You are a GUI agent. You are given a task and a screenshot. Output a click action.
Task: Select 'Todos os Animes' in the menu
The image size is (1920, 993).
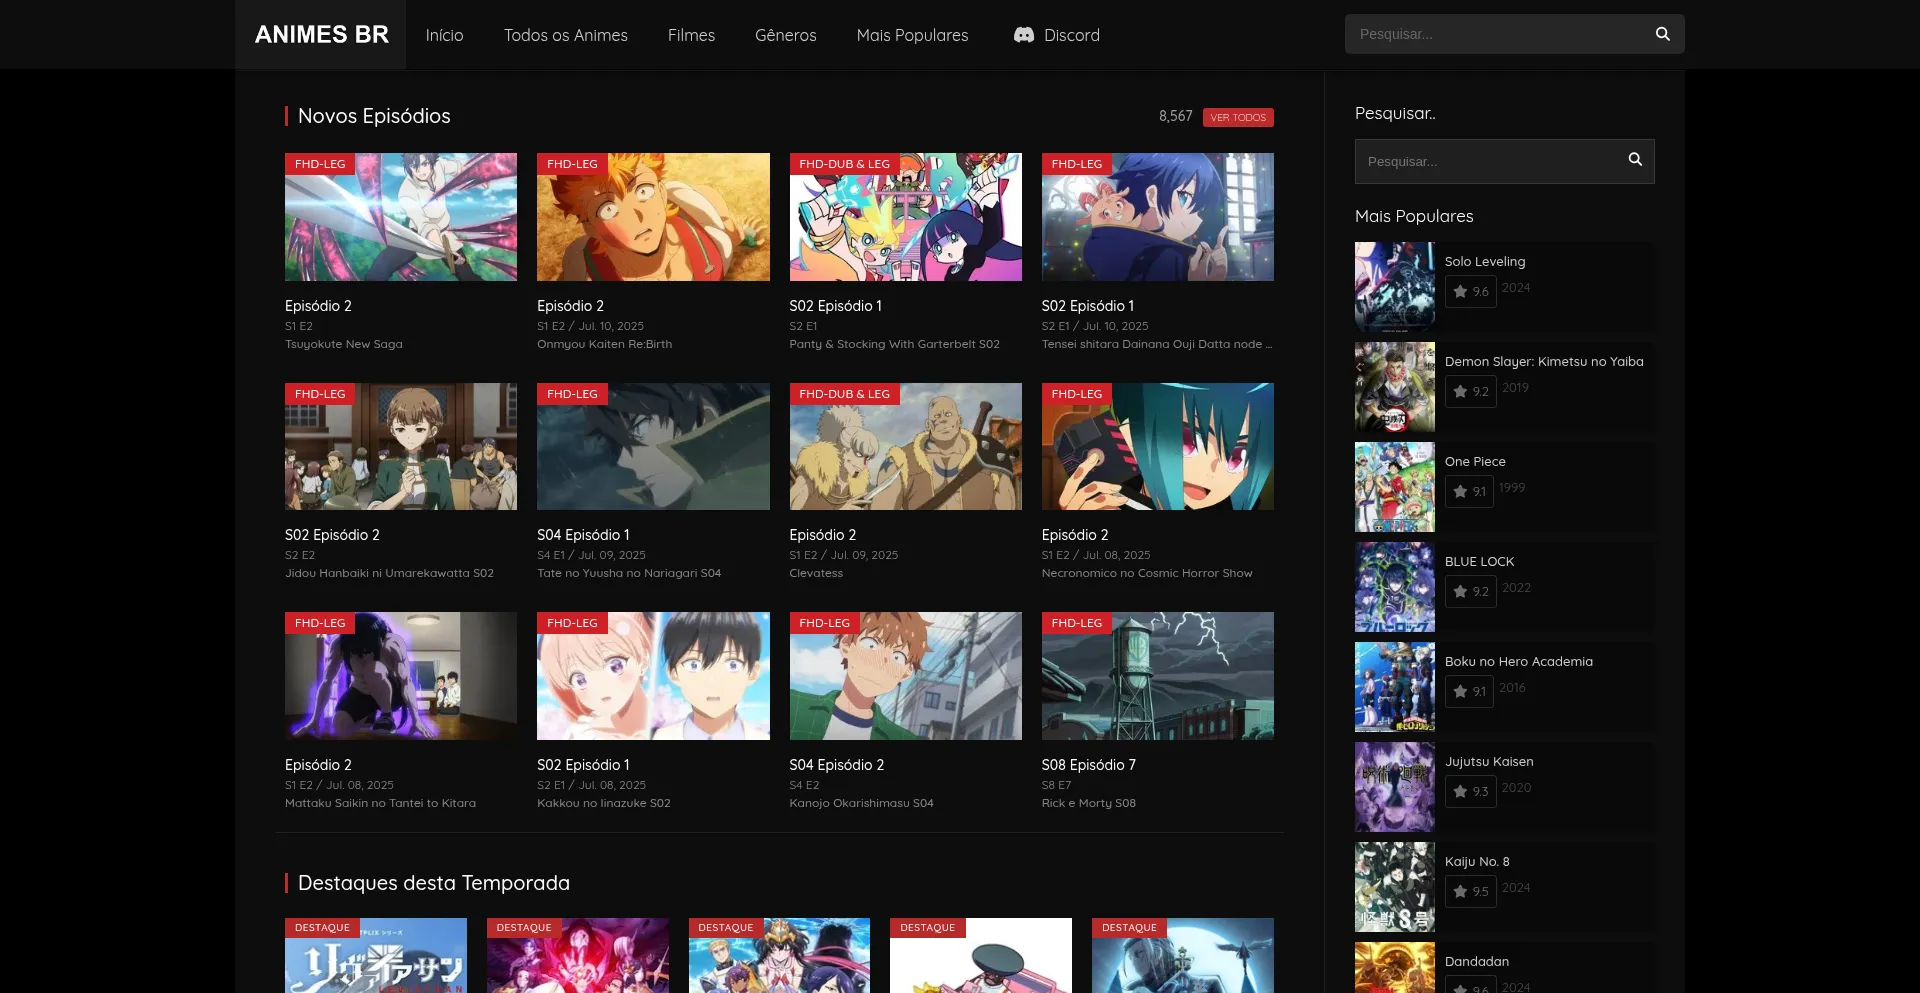(x=566, y=35)
